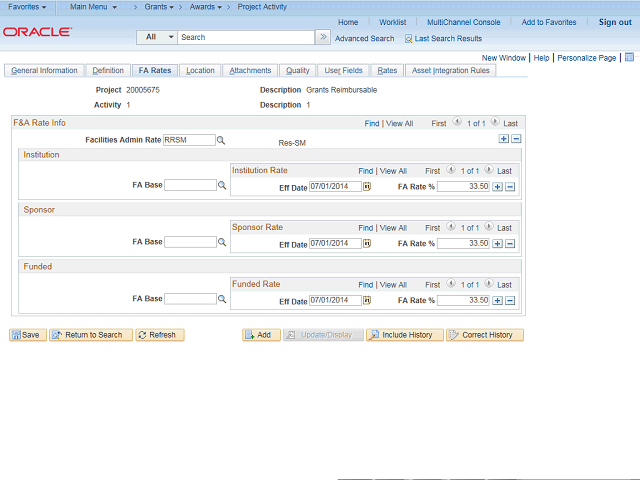Open the Institution FA Base lookup icon

(222, 185)
